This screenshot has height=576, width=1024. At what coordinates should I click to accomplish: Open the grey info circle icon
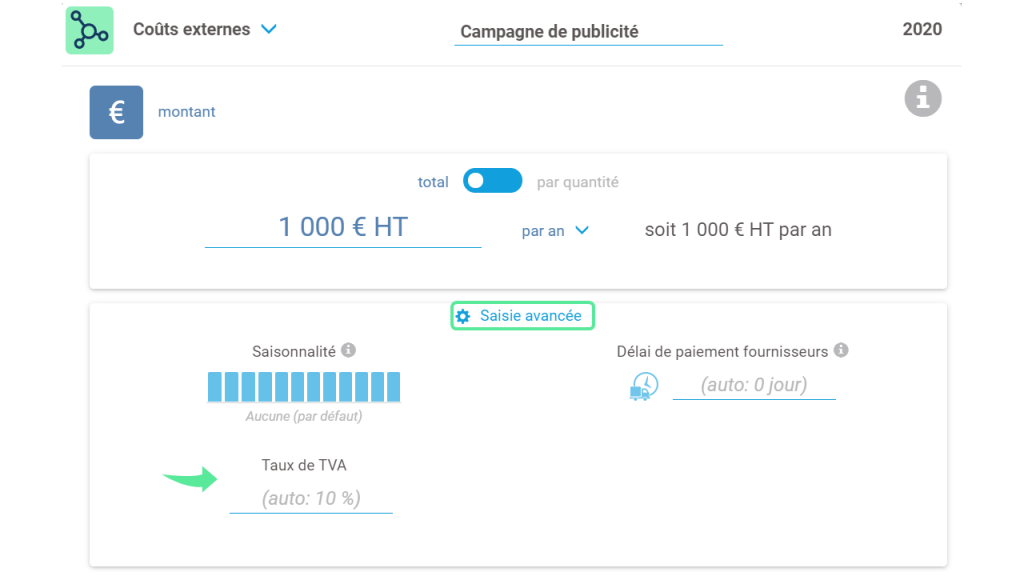(x=923, y=99)
